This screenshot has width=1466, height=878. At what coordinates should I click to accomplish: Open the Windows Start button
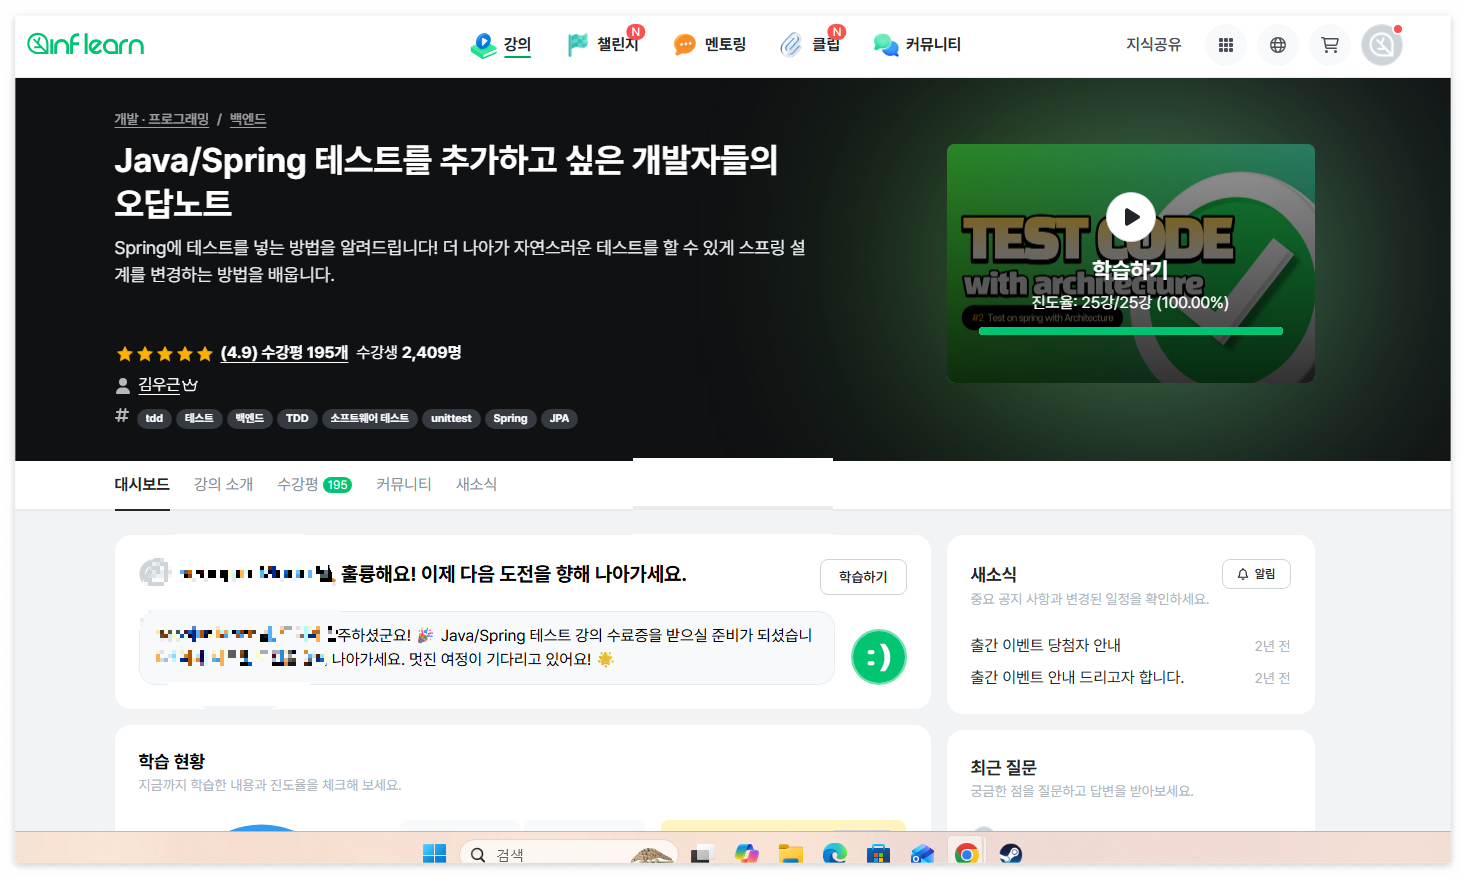(x=434, y=854)
